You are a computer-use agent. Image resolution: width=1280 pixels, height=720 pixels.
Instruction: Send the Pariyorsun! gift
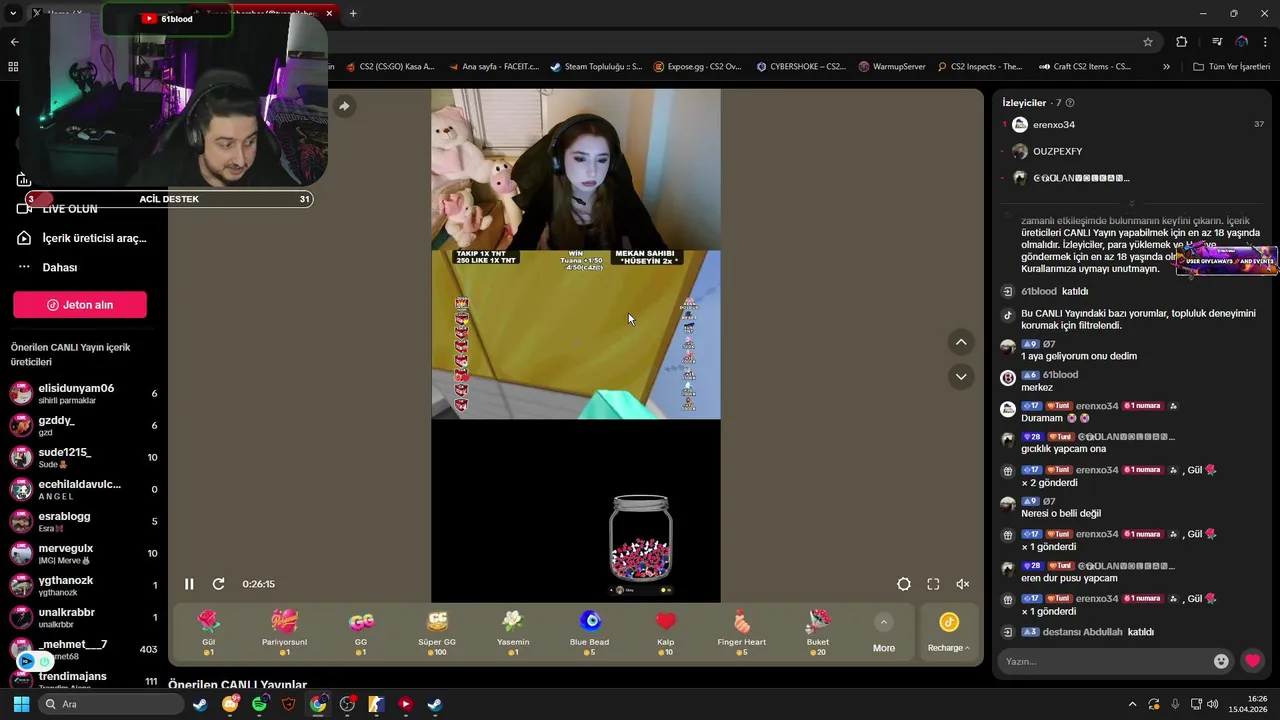point(284,632)
